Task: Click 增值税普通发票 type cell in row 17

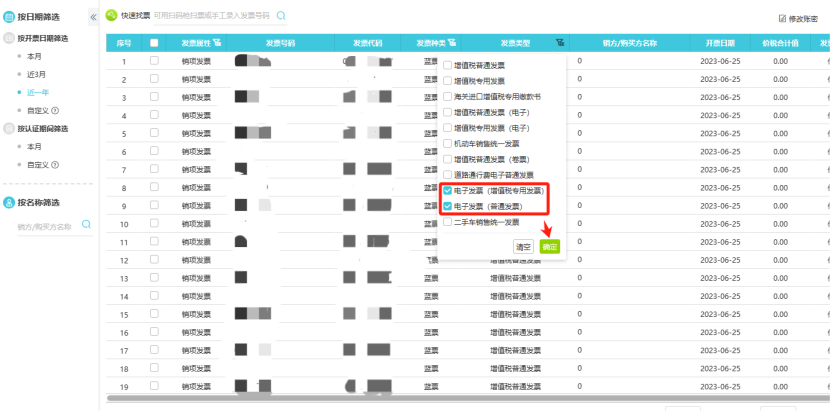Action: click(x=515, y=350)
